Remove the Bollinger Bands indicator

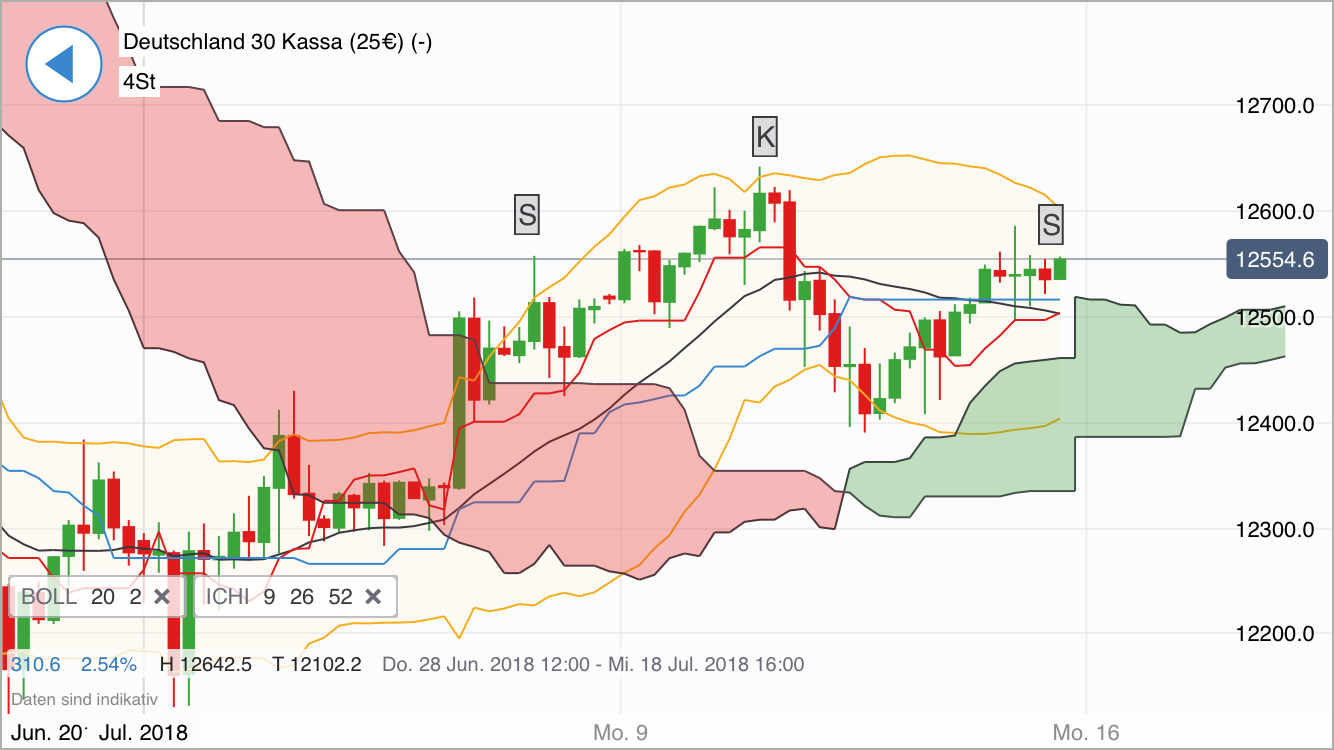(161, 596)
